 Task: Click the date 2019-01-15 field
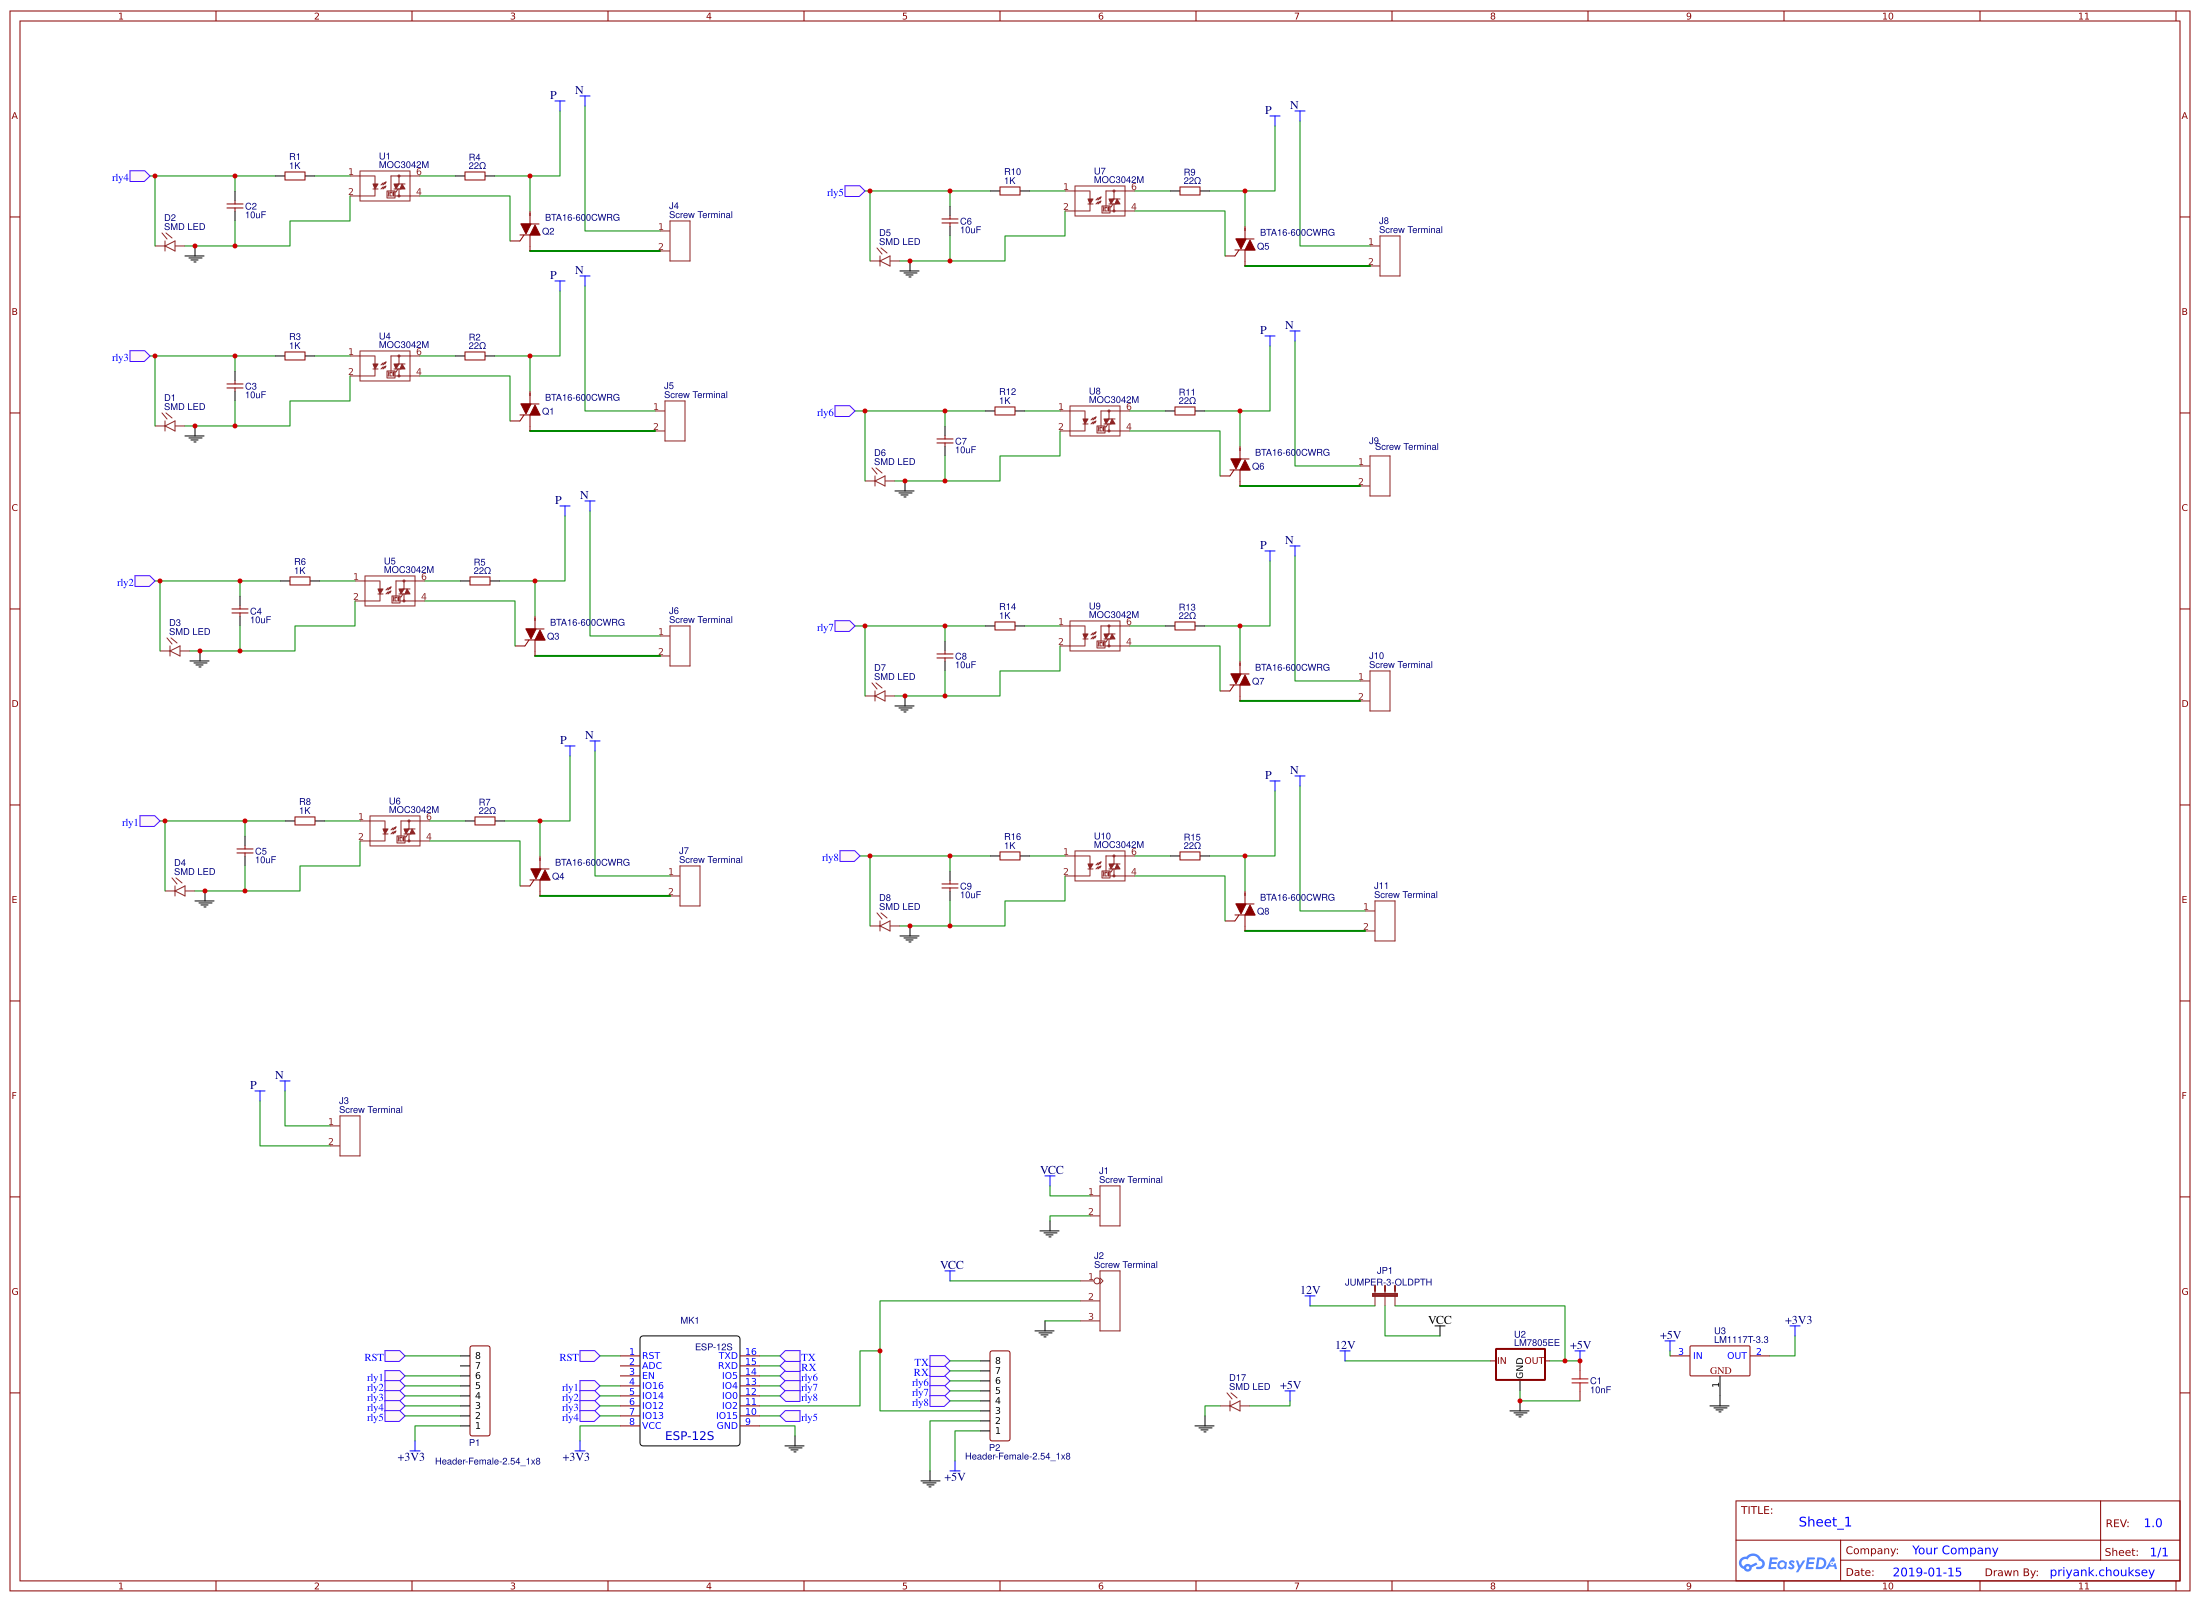[x=1926, y=1572]
